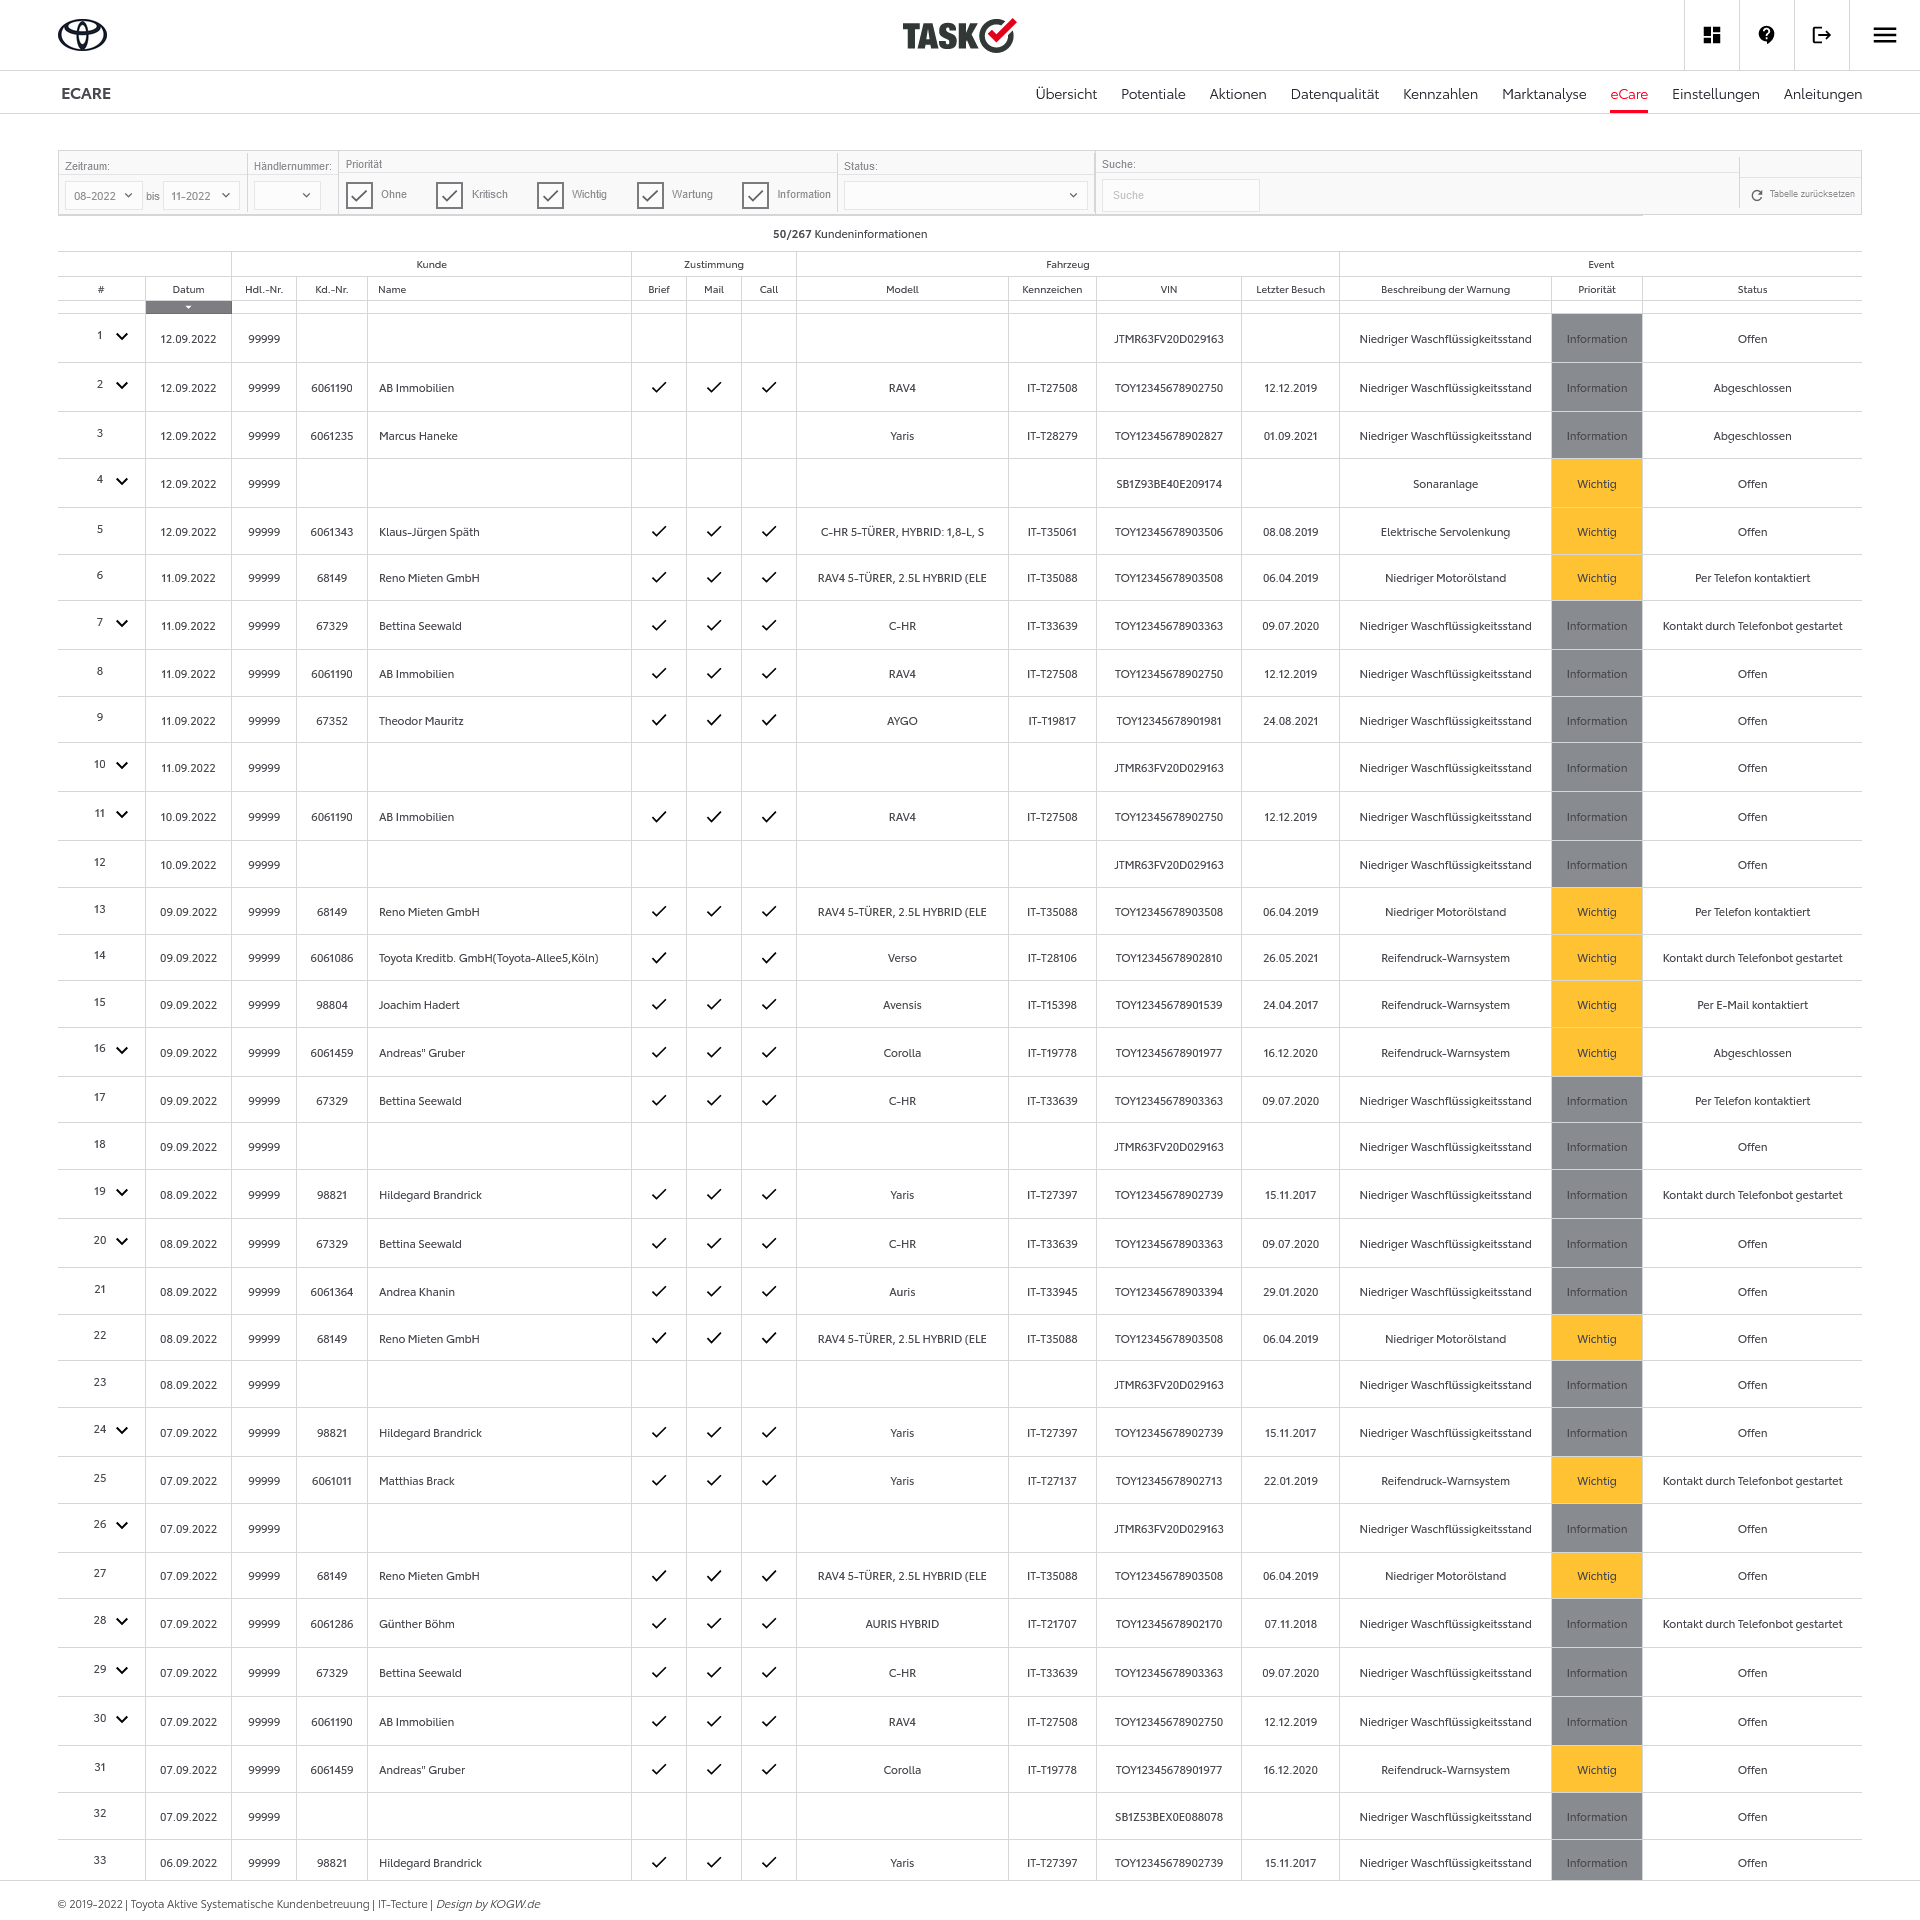Screen dimensions: 1920x1920
Task: Click the Suche search input field
Action: point(1180,195)
